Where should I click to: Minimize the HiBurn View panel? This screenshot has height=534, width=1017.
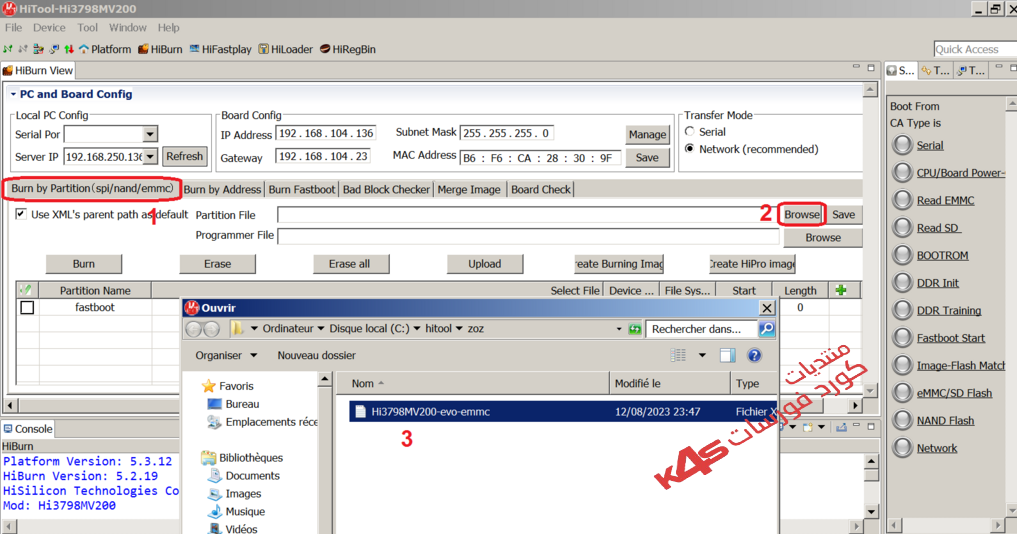pos(856,67)
